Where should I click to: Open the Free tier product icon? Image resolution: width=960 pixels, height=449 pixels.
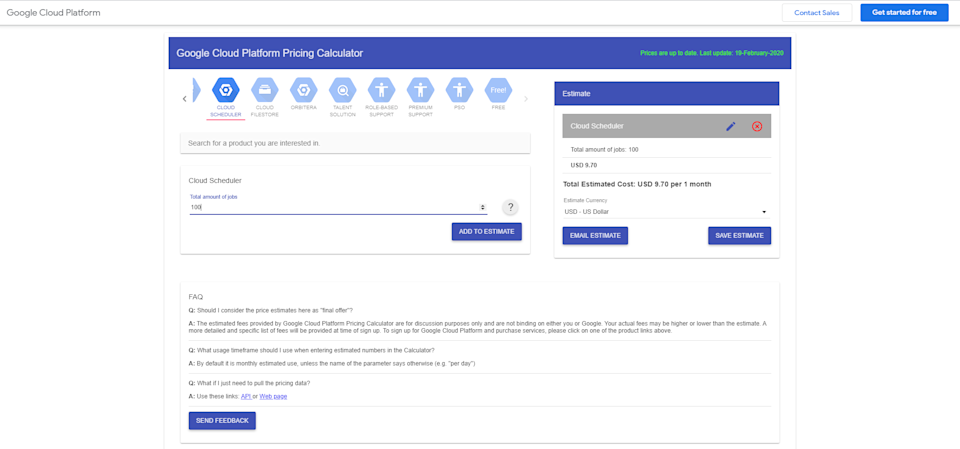[x=498, y=91]
